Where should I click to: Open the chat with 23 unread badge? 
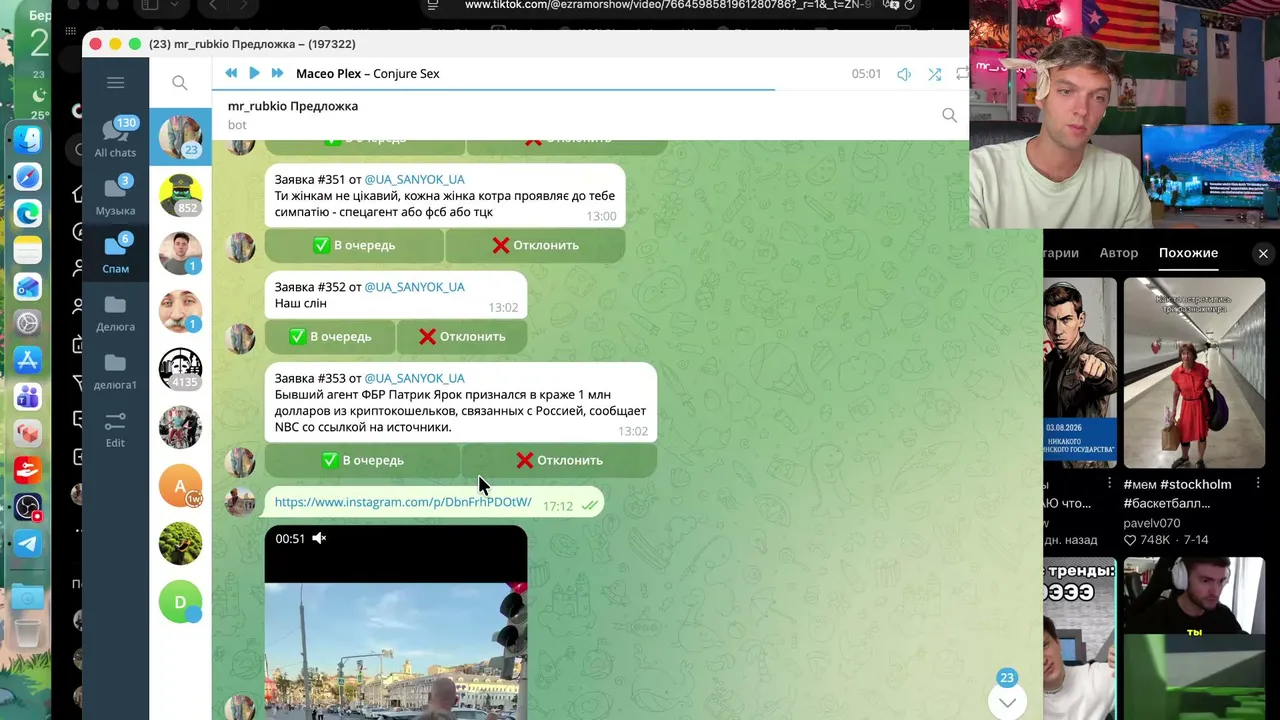180,137
